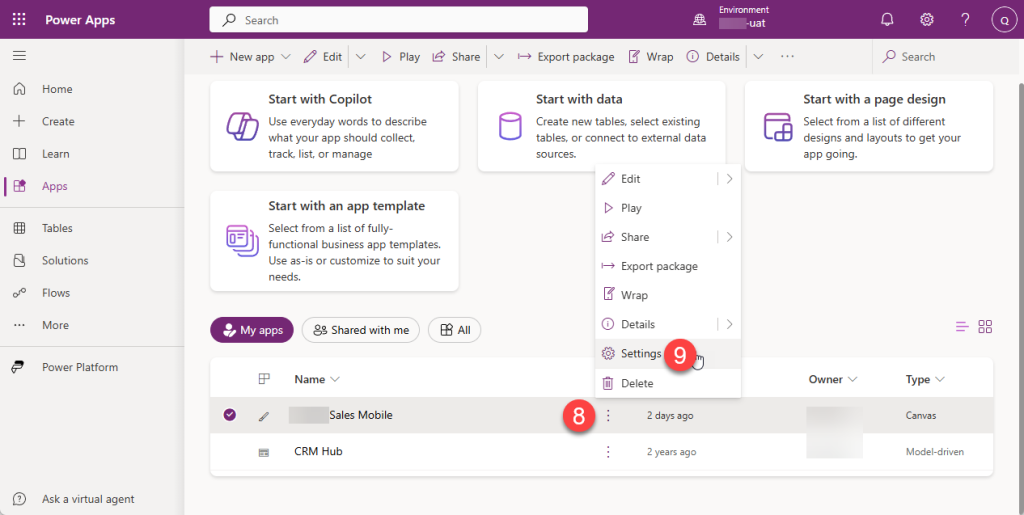
Task: Sort by the Name column header
Action: [317, 379]
